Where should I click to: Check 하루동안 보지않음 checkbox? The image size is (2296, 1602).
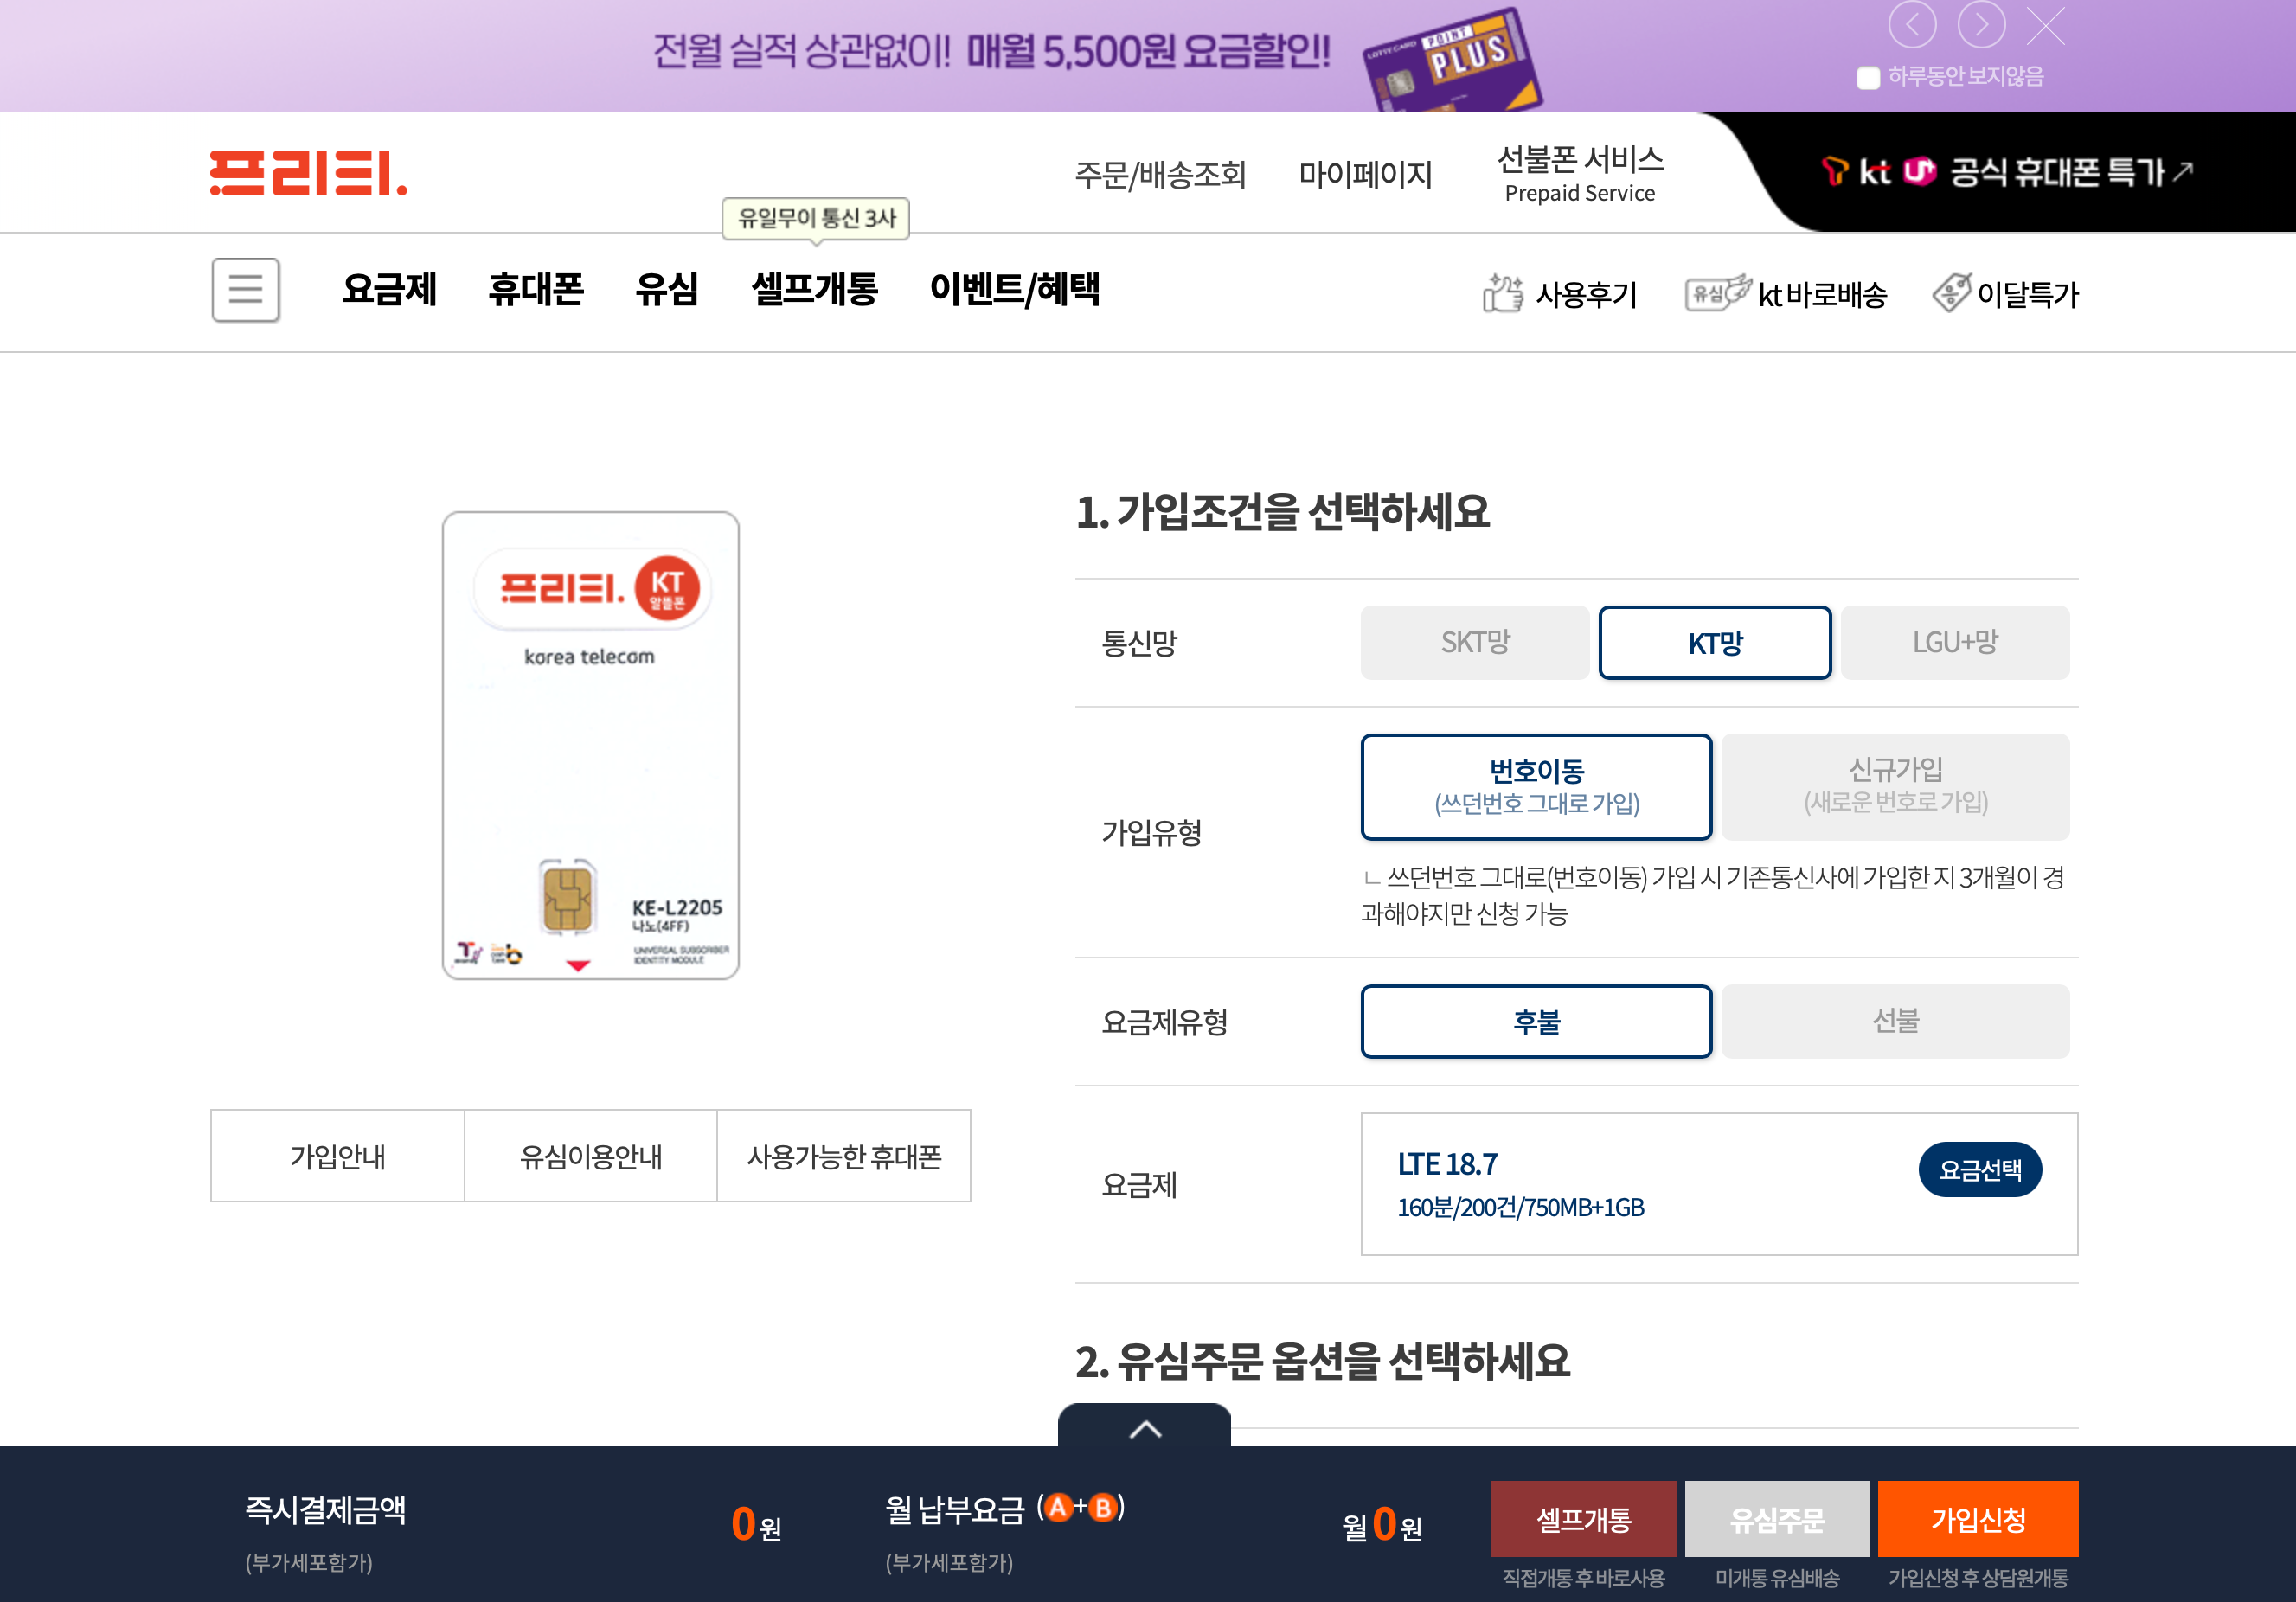pyautogui.click(x=1867, y=77)
